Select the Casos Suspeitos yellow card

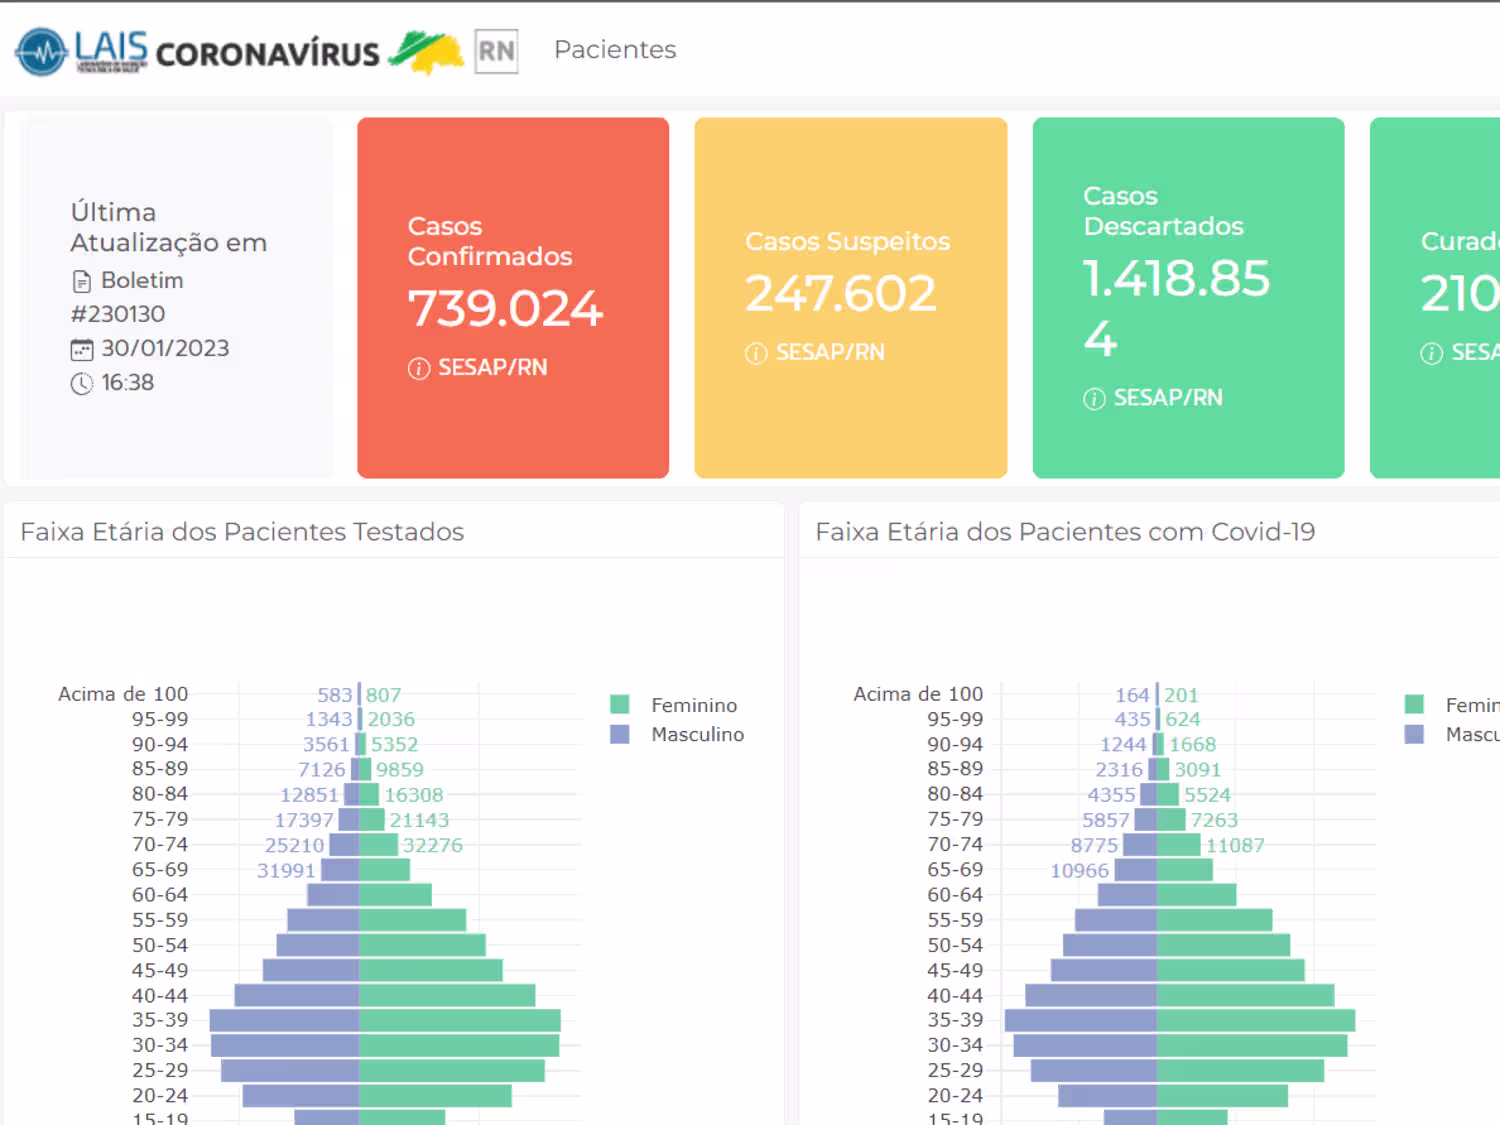[x=851, y=298]
